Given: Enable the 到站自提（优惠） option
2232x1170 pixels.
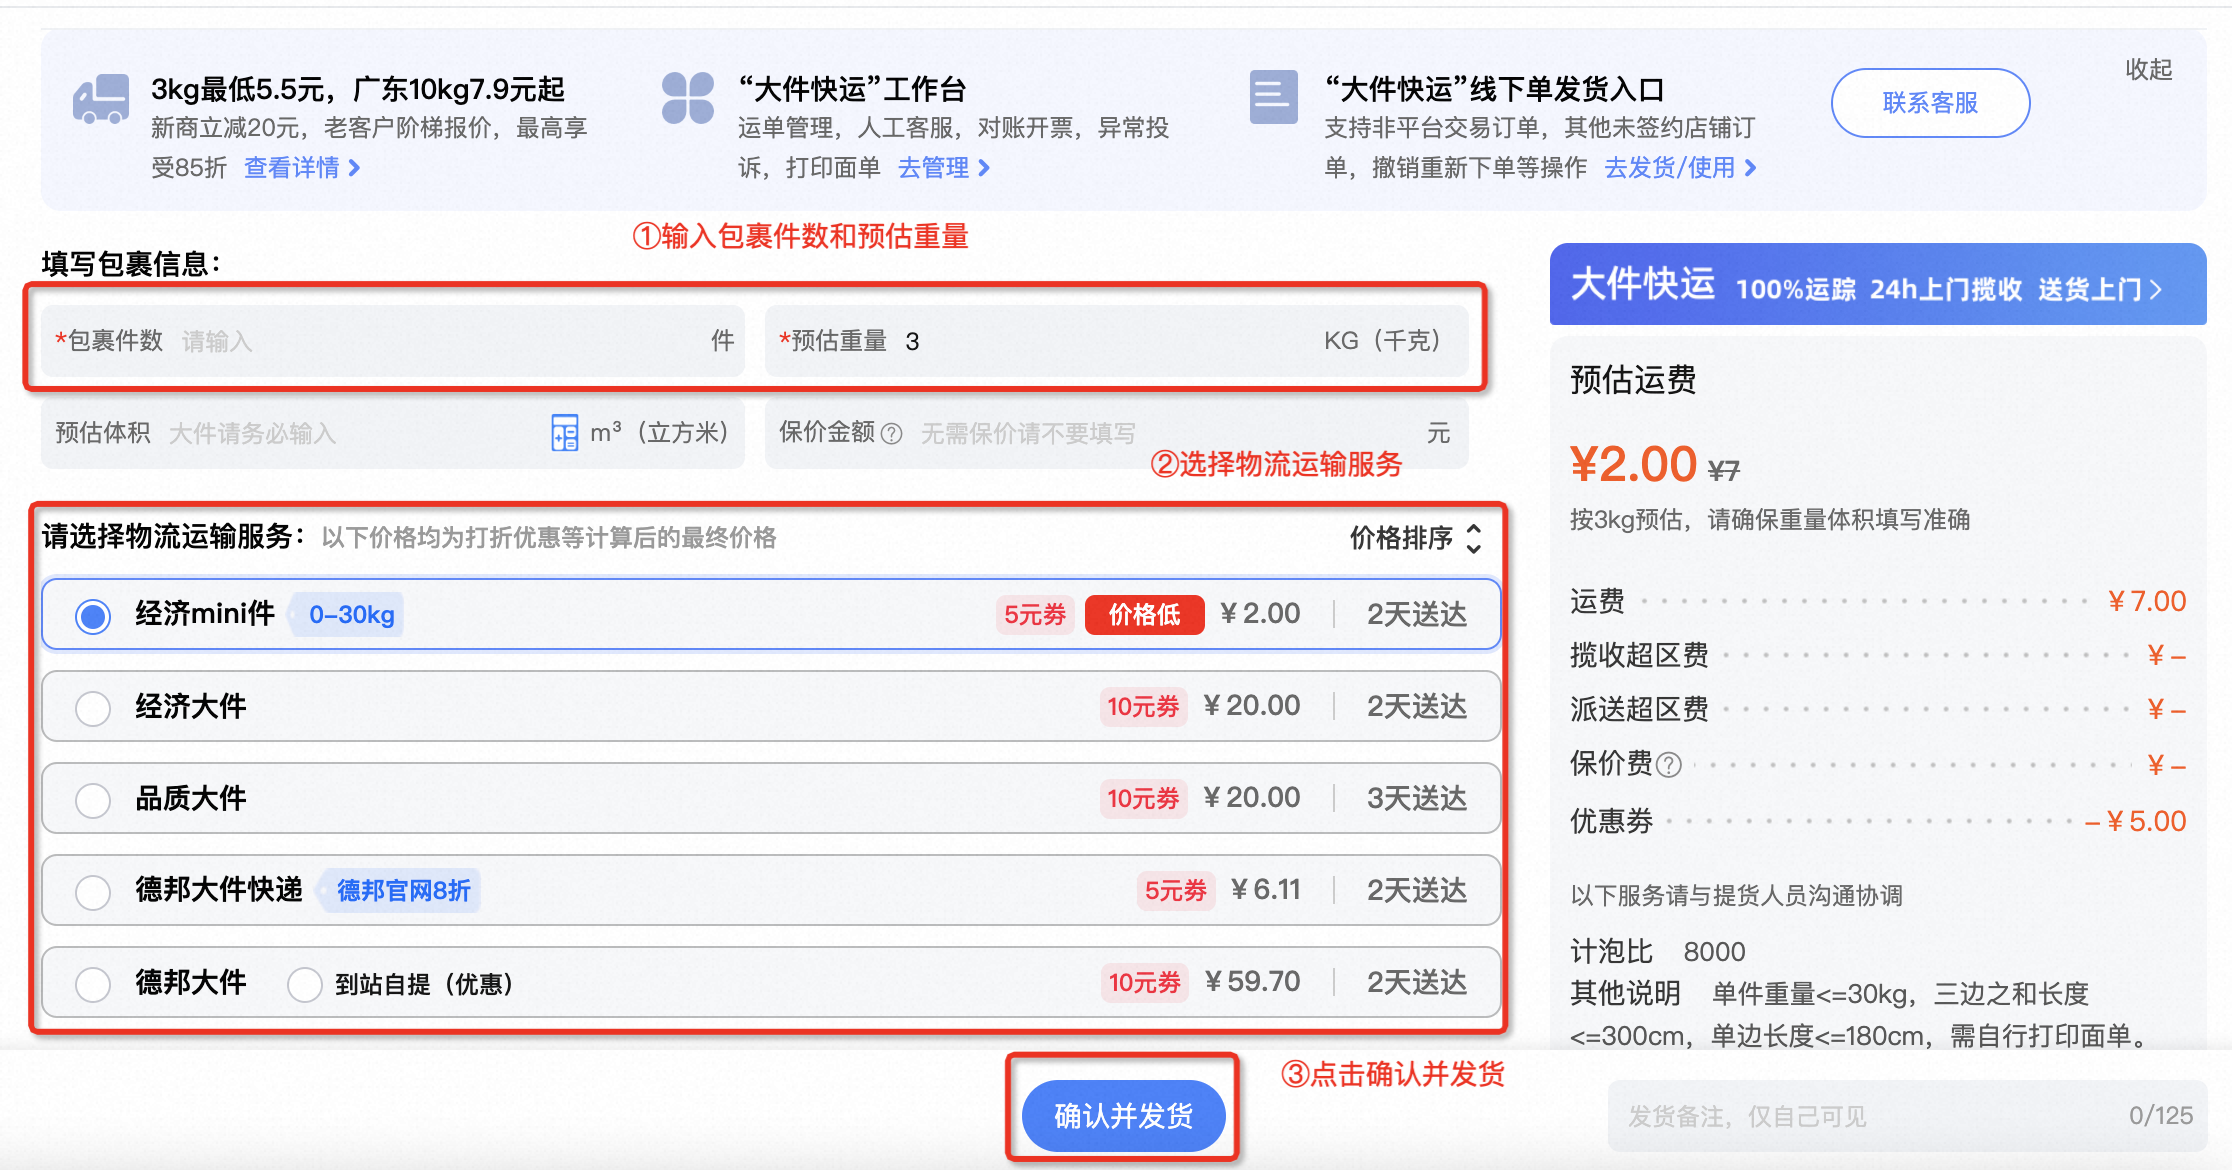Looking at the screenshot, I should point(304,984).
